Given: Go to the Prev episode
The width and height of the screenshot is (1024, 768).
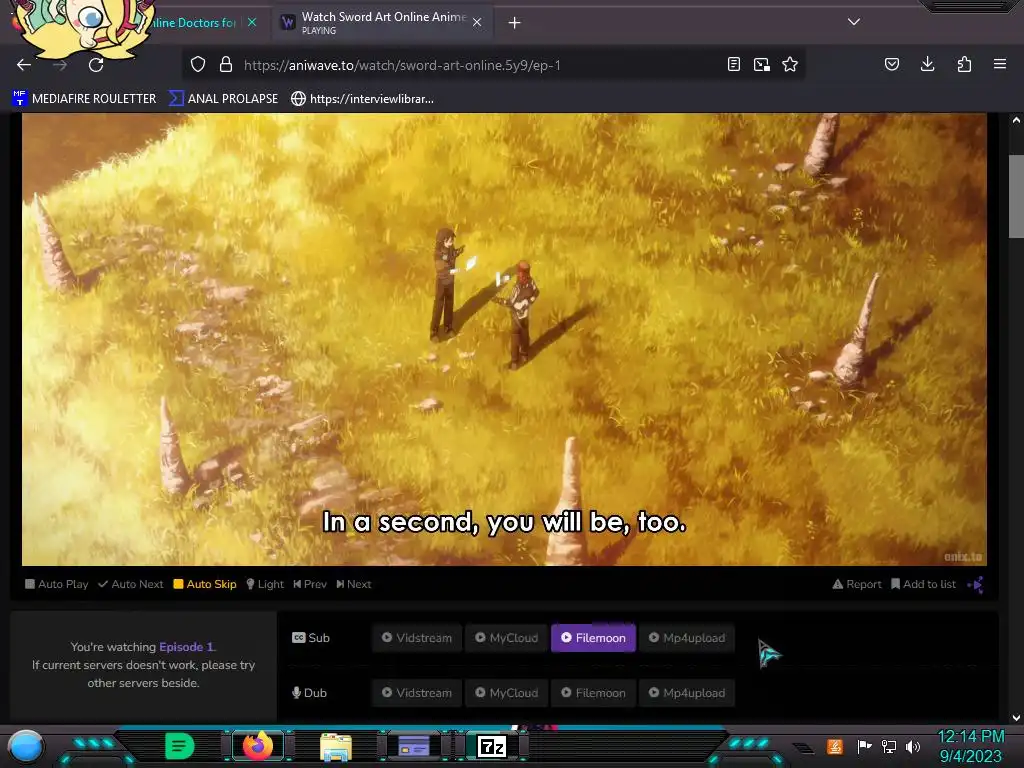Looking at the screenshot, I should (310, 584).
